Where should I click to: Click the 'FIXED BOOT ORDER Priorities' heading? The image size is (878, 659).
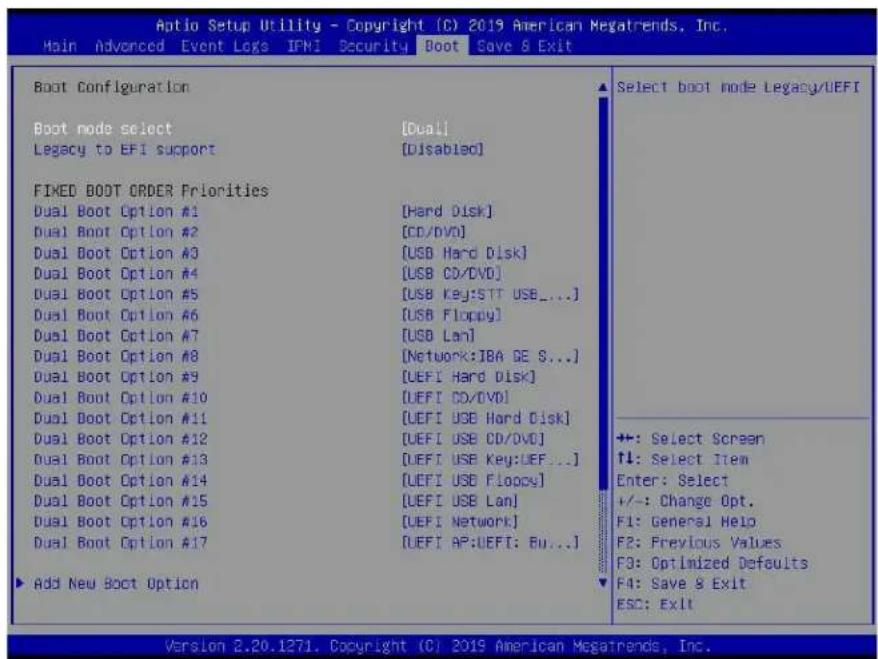(151, 191)
